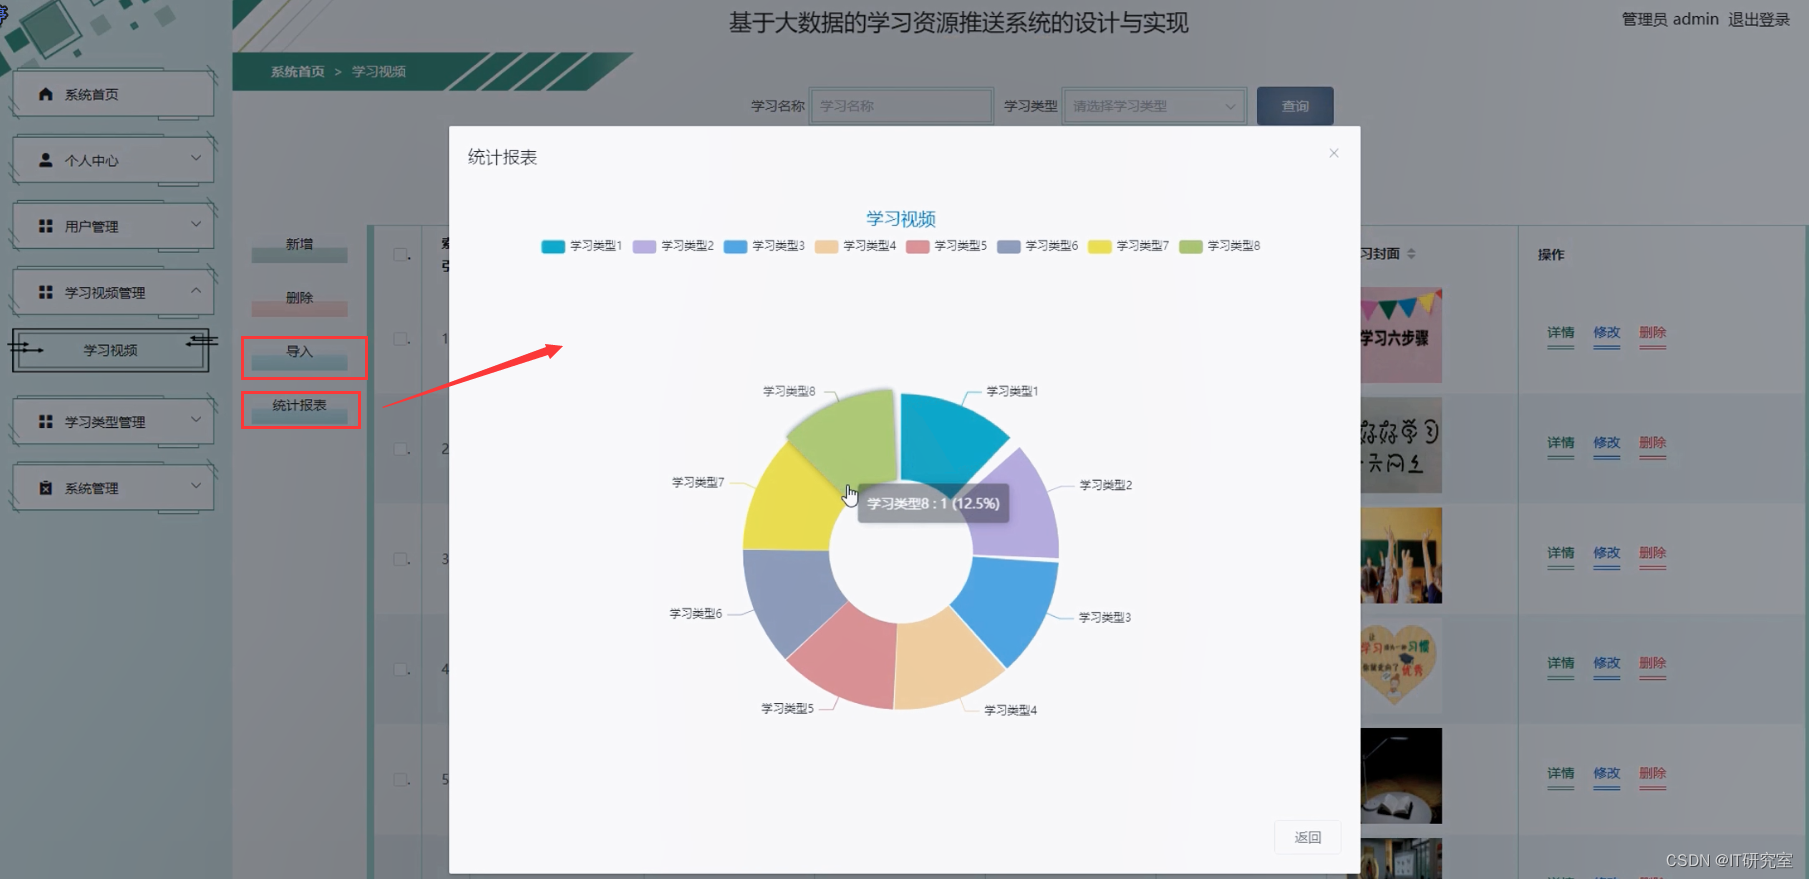
Task: Click 修改 in the raised-hands cover row
Action: click(x=1606, y=553)
